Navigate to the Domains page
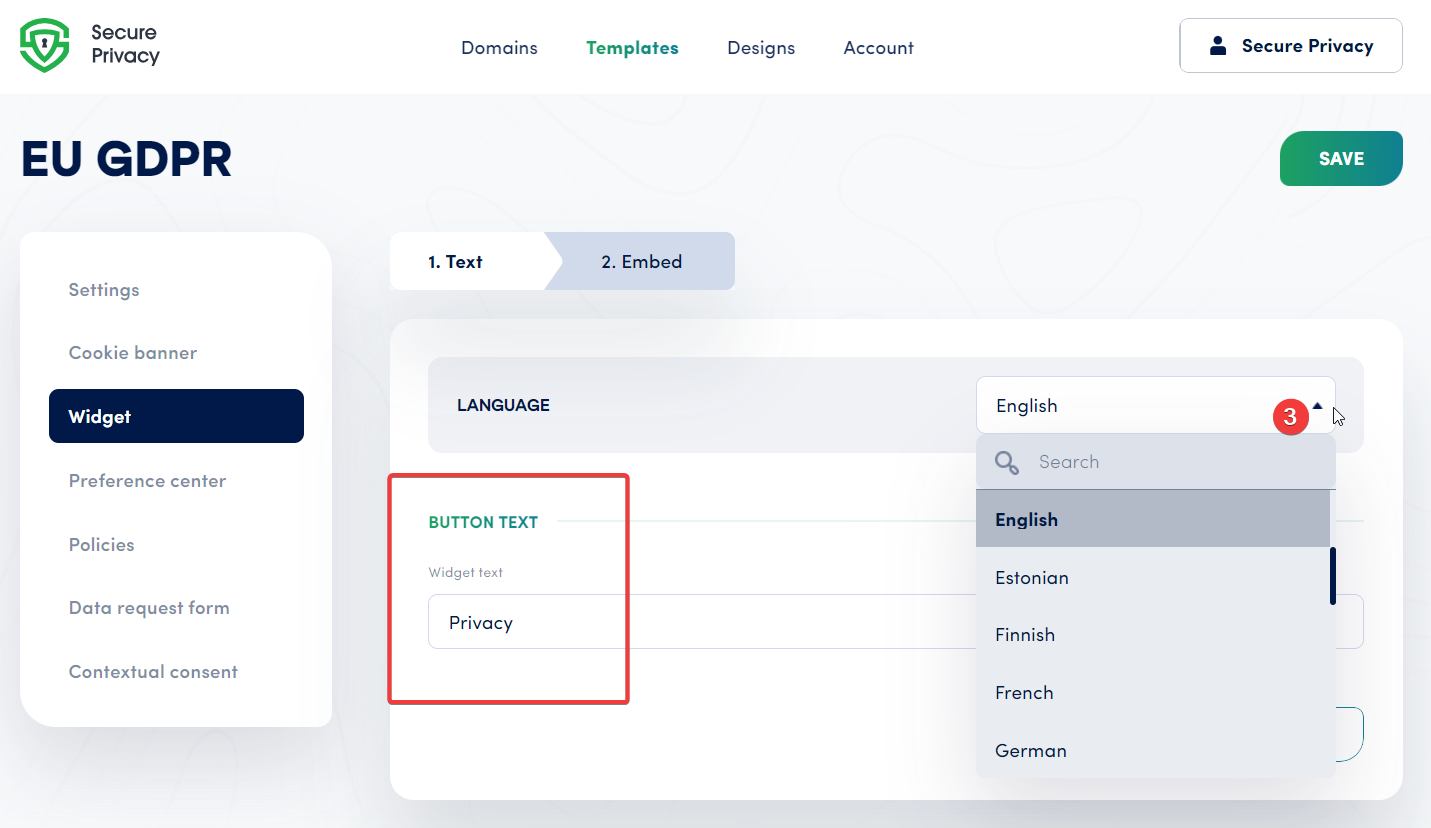Image resolution: width=1431 pixels, height=828 pixels. pyautogui.click(x=499, y=47)
